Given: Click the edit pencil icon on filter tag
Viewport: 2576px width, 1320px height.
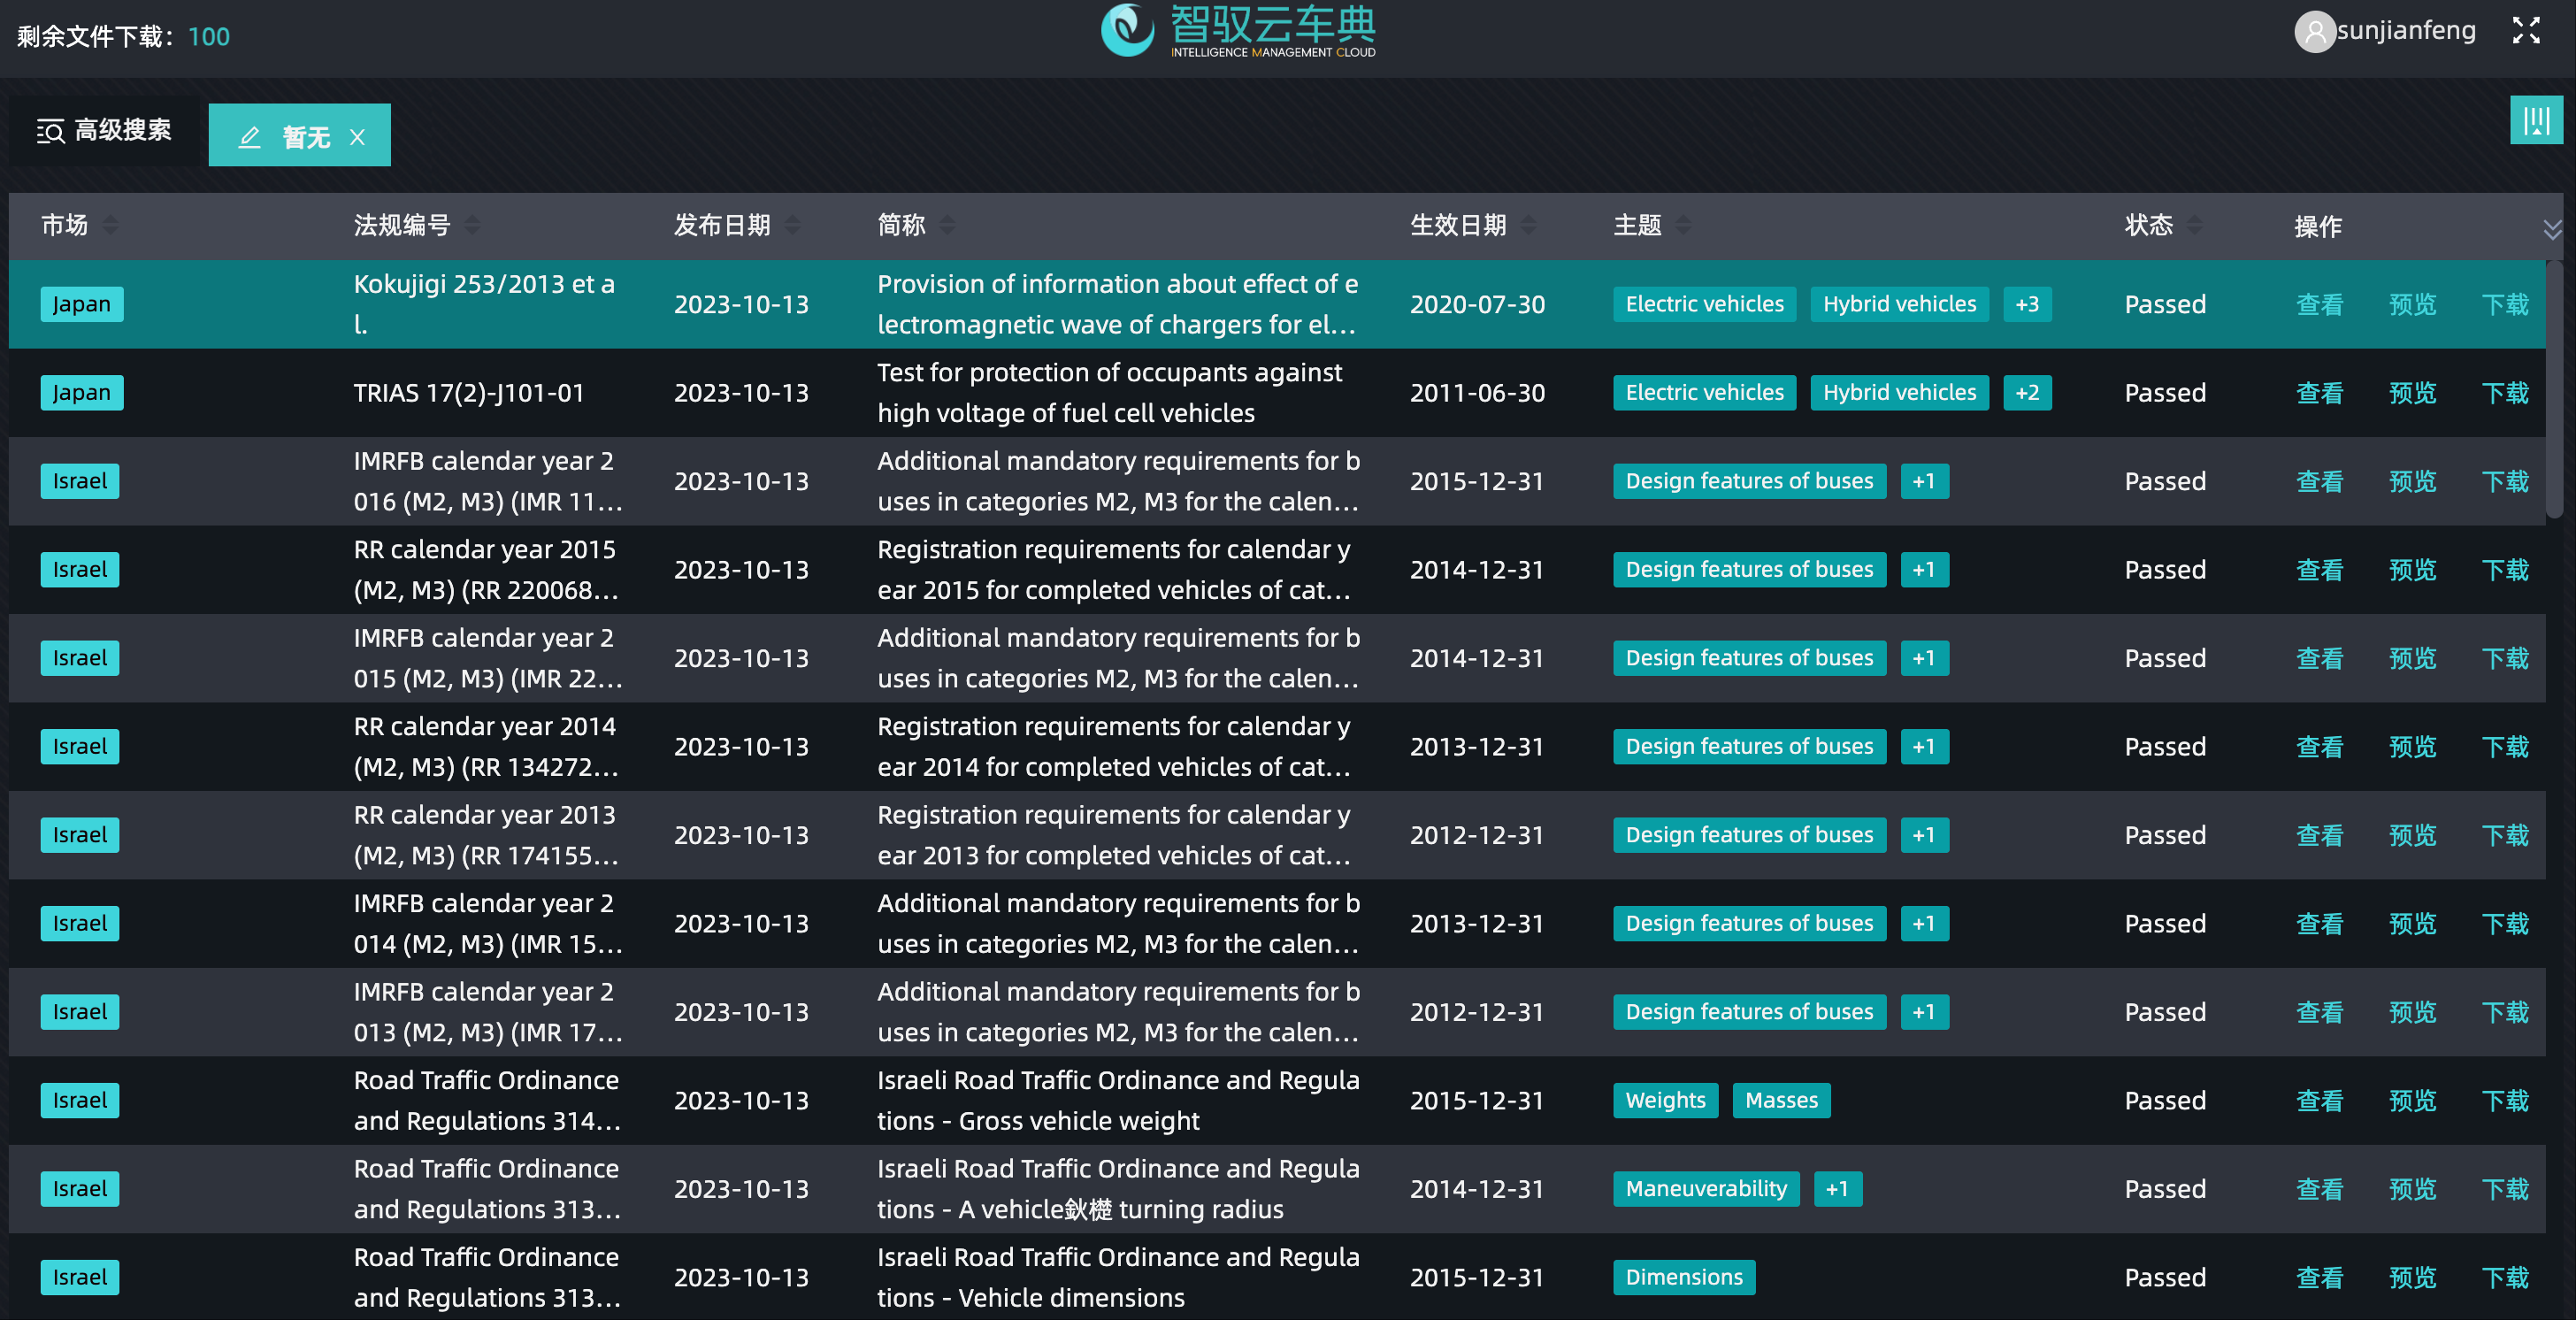Looking at the screenshot, I should 249,137.
